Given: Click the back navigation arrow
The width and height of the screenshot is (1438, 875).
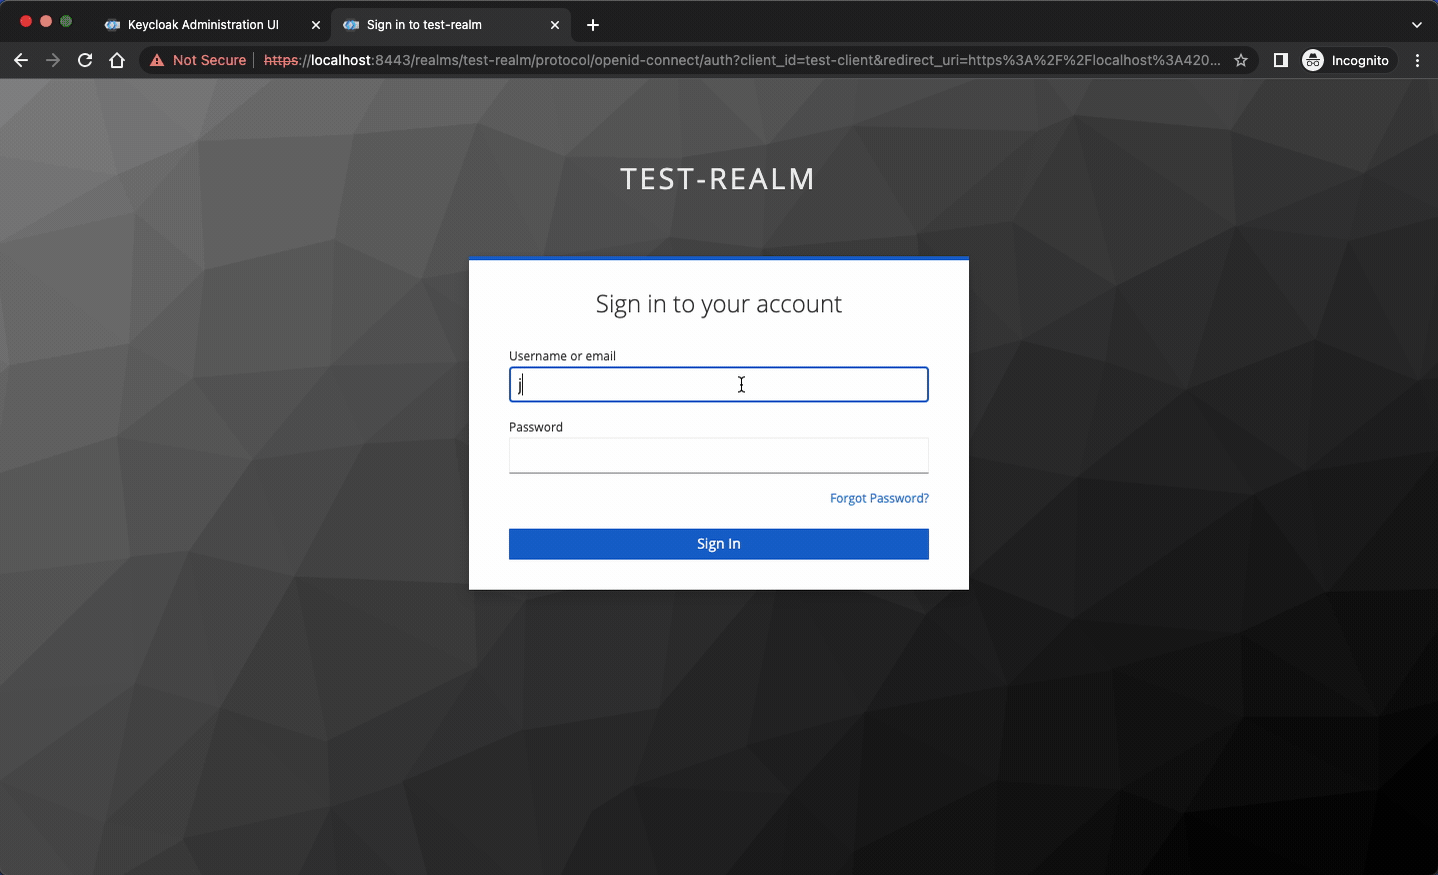Looking at the screenshot, I should point(21,60).
